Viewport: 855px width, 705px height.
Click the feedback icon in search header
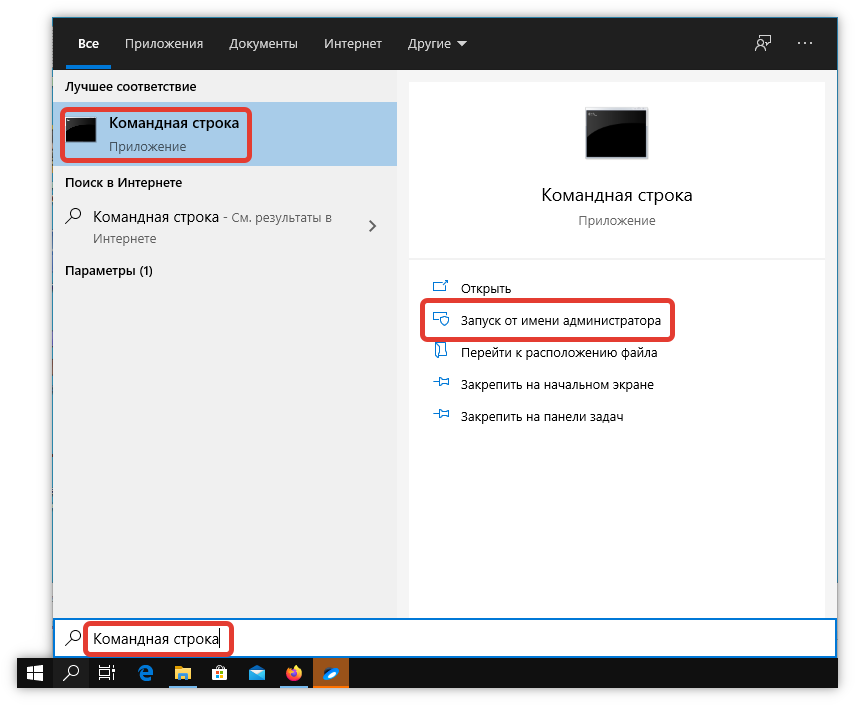point(763,44)
